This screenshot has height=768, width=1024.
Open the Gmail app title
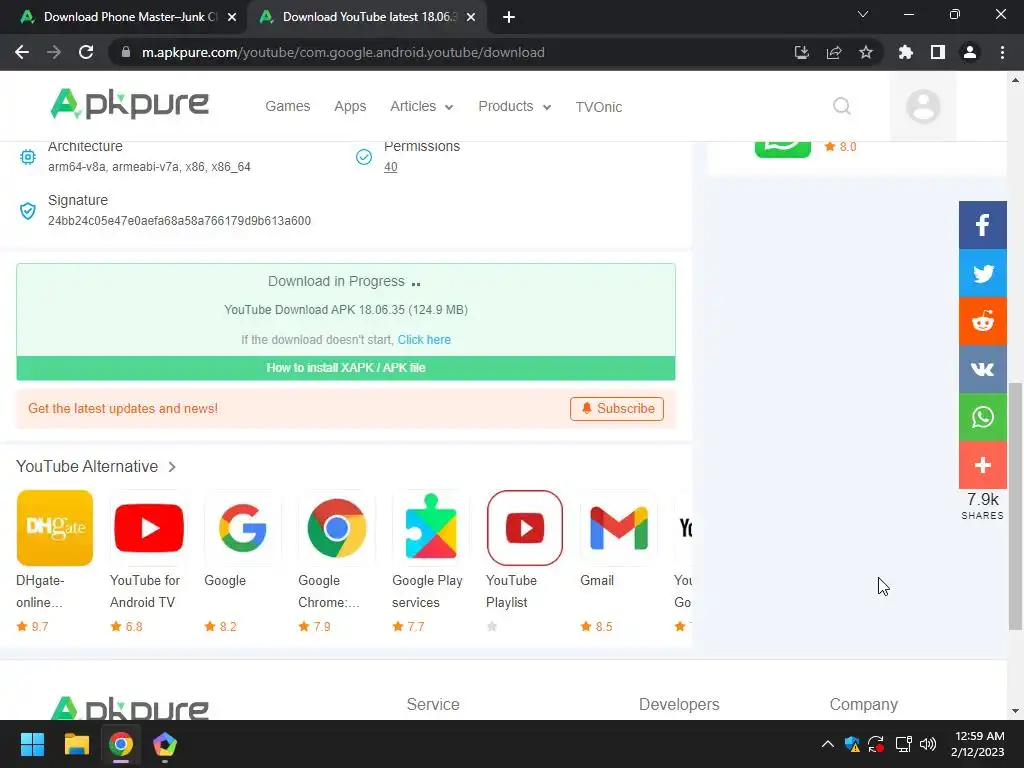(597, 581)
